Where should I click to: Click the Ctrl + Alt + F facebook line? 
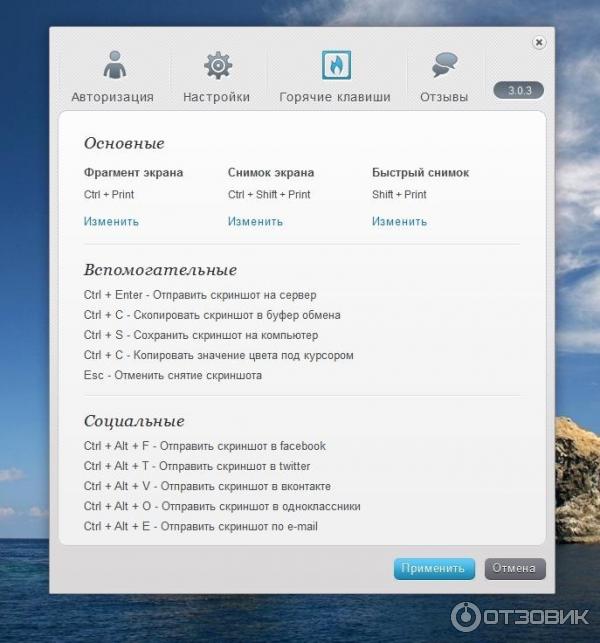pos(204,446)
